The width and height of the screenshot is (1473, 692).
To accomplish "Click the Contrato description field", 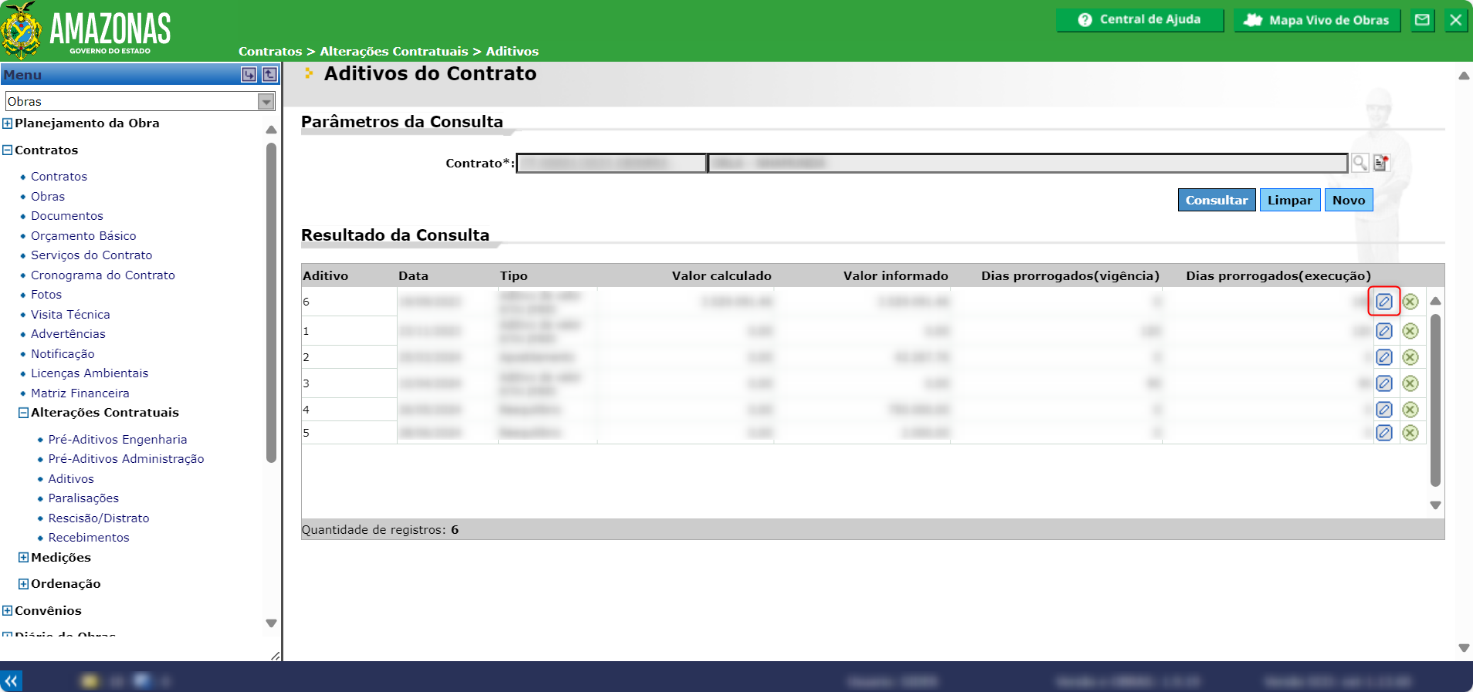I will (1028, 163).
